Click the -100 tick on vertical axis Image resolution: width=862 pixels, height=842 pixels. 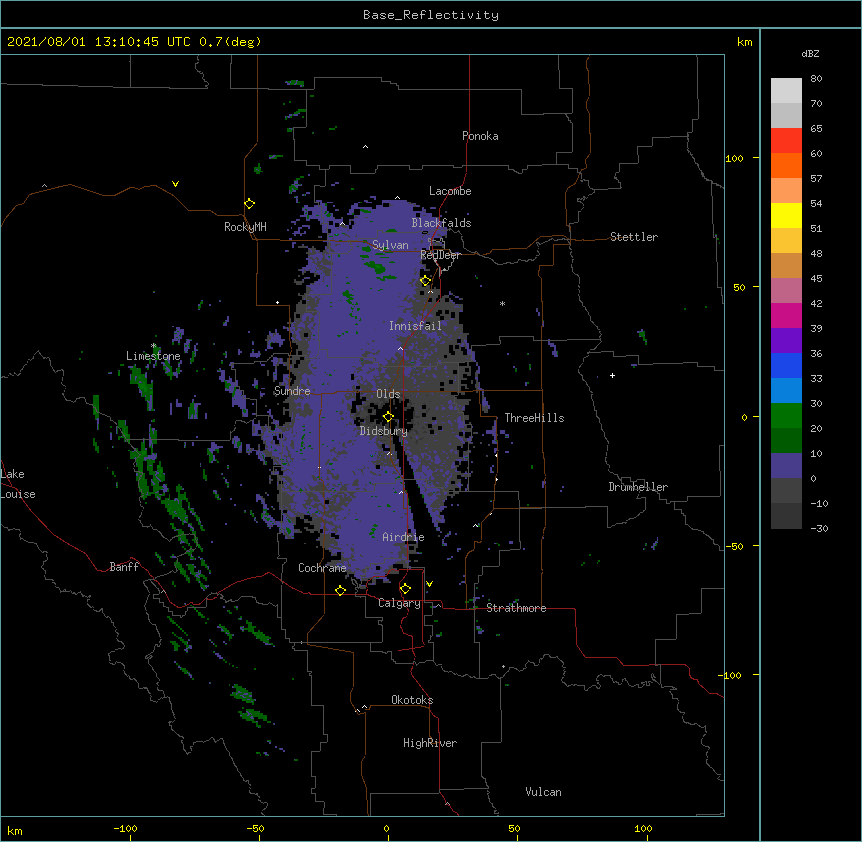[x=731, y=675]
